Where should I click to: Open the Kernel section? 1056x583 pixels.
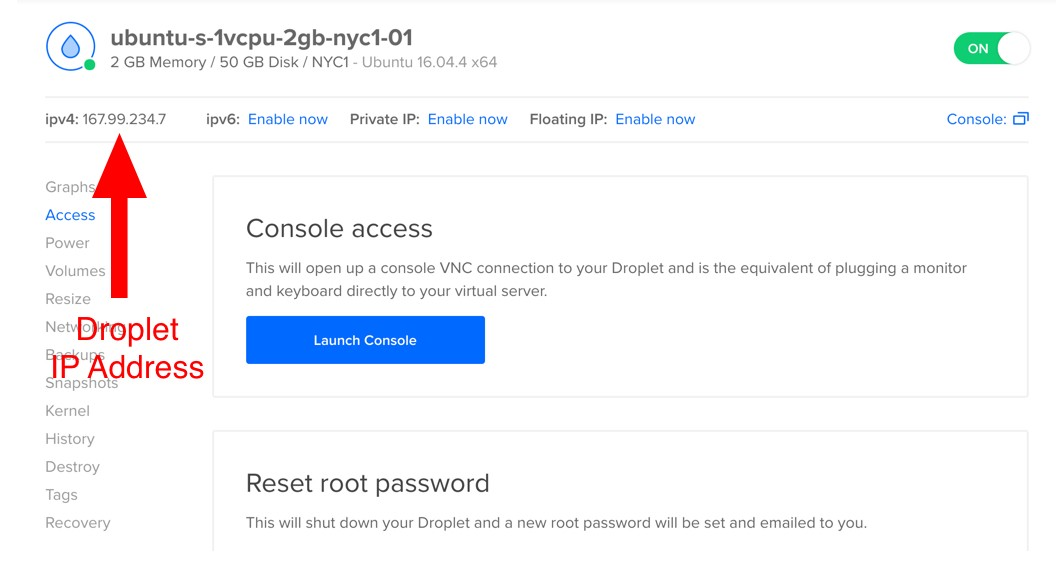[x=67, y=411]
